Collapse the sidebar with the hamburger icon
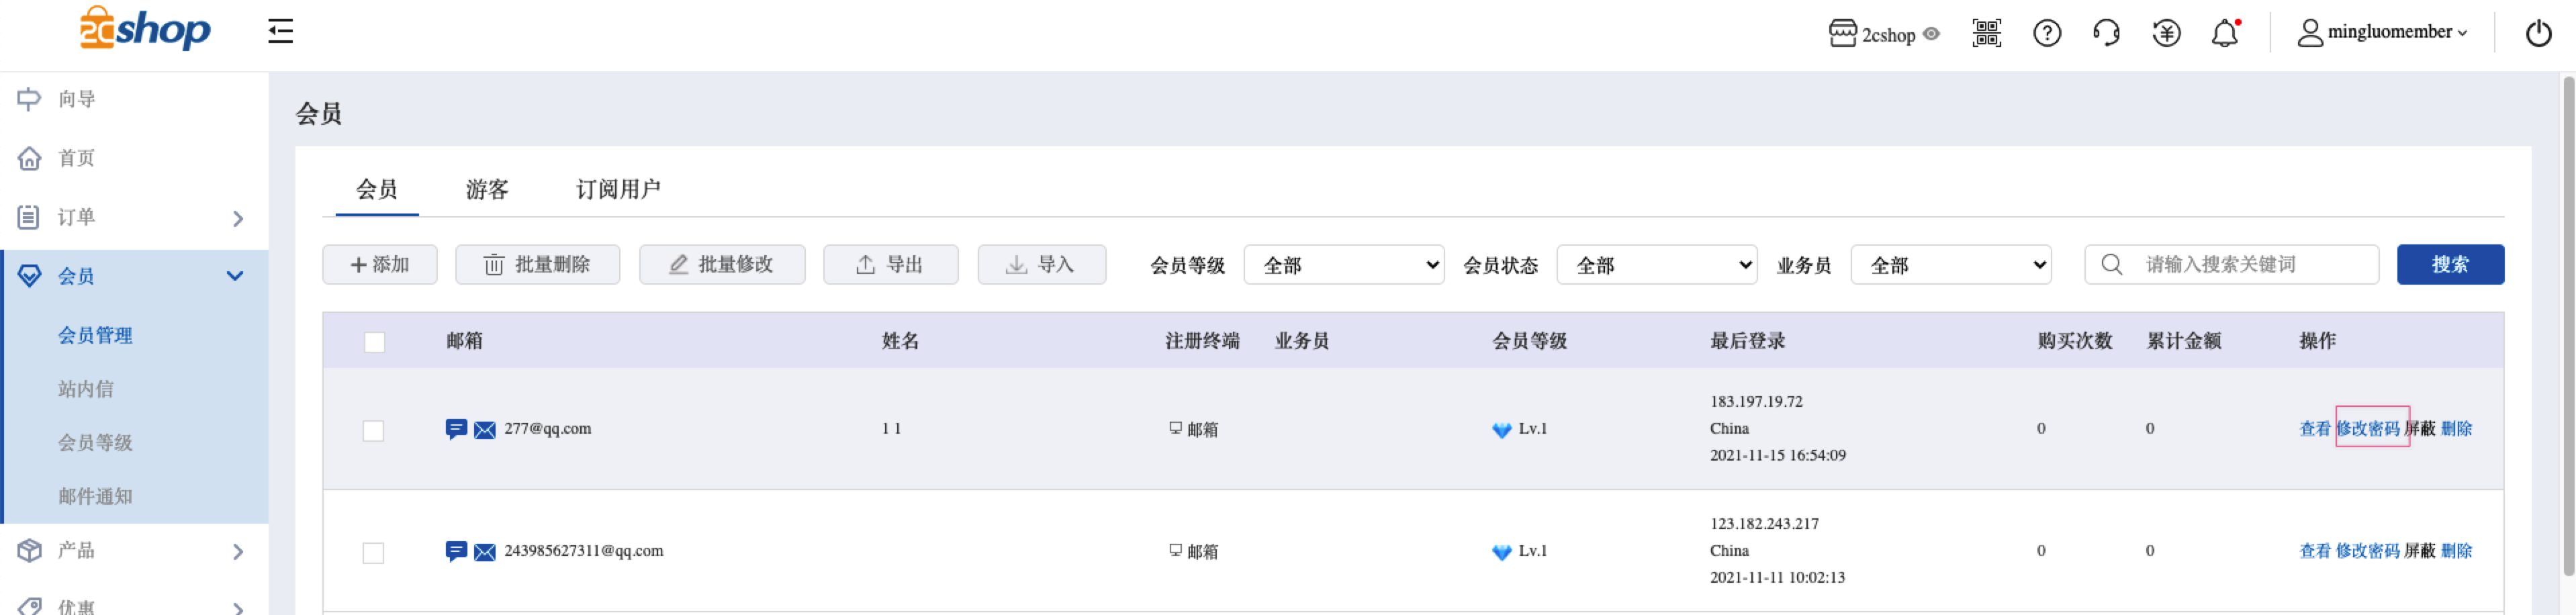 click(280, 31)
